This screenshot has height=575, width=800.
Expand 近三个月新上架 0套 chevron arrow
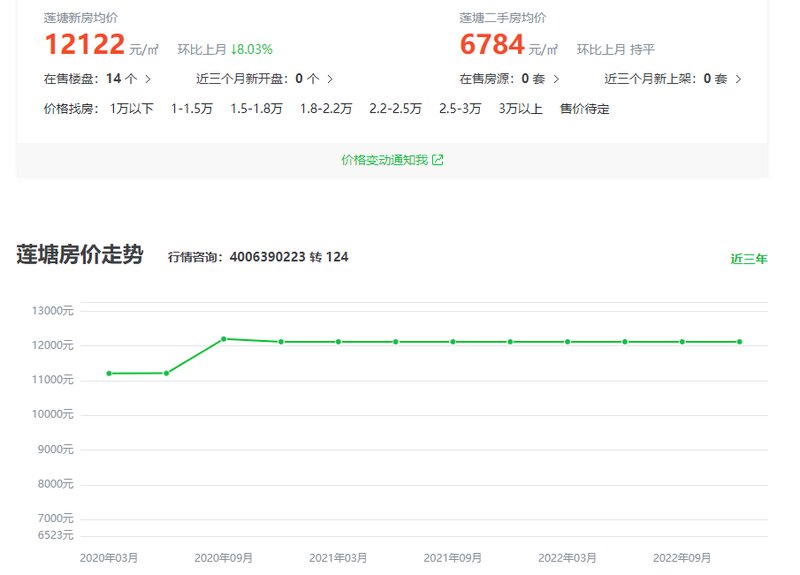tap(738, 79)
